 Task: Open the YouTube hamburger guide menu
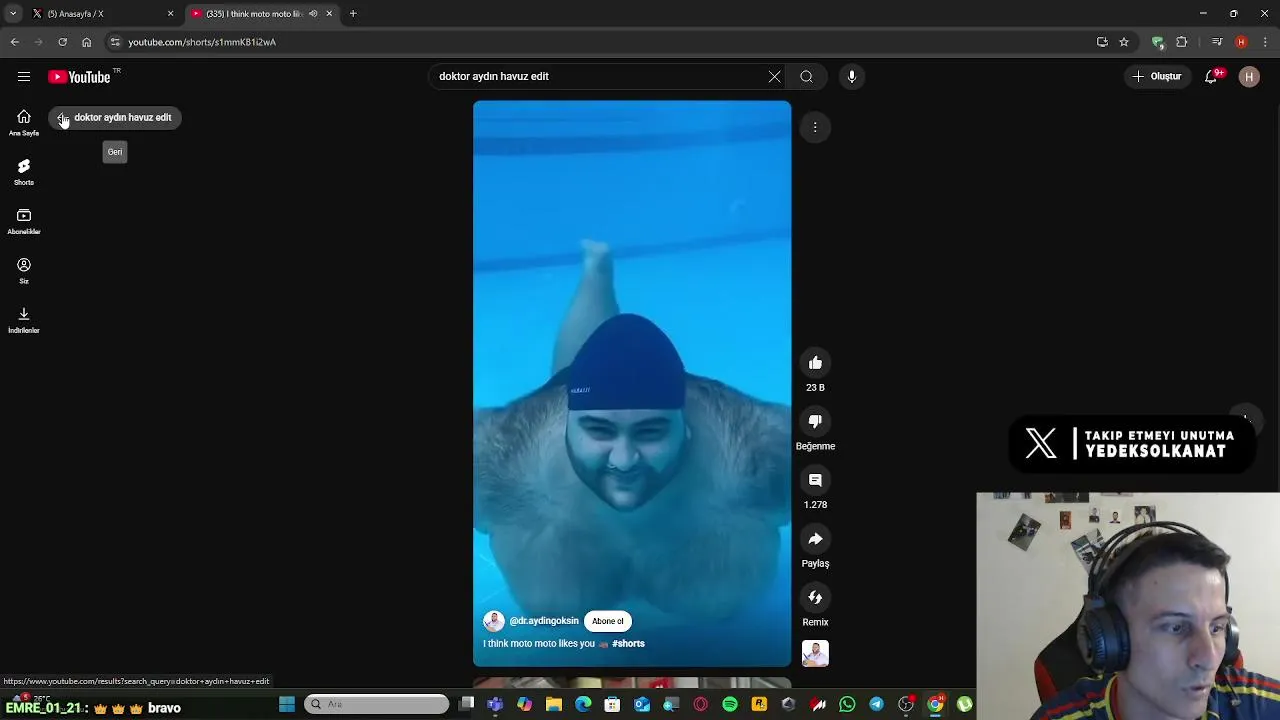pos(24,76)
